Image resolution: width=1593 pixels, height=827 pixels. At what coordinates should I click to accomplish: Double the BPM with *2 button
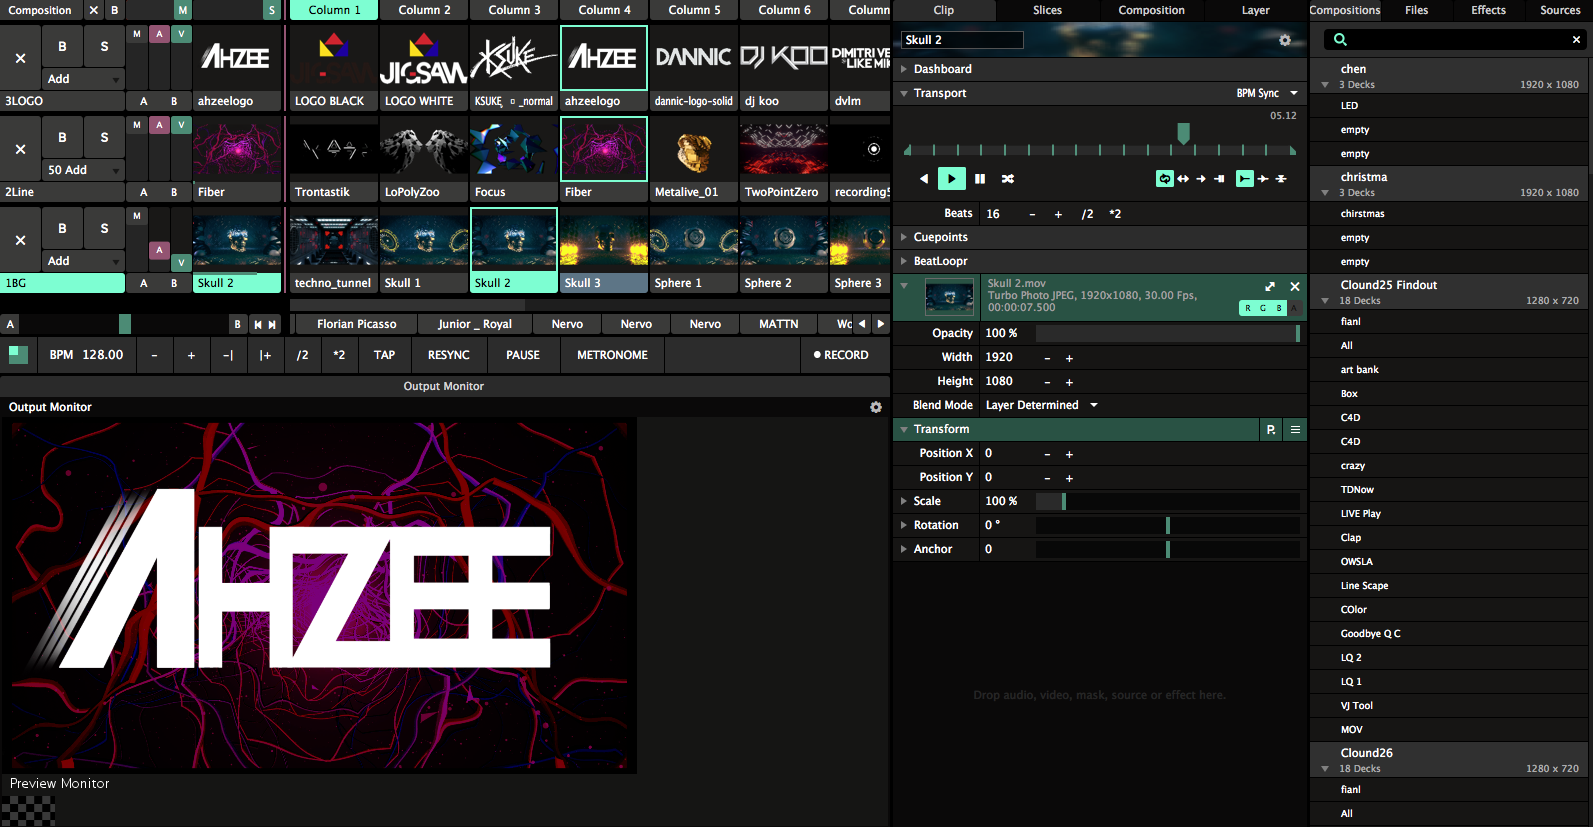[339, 355]
